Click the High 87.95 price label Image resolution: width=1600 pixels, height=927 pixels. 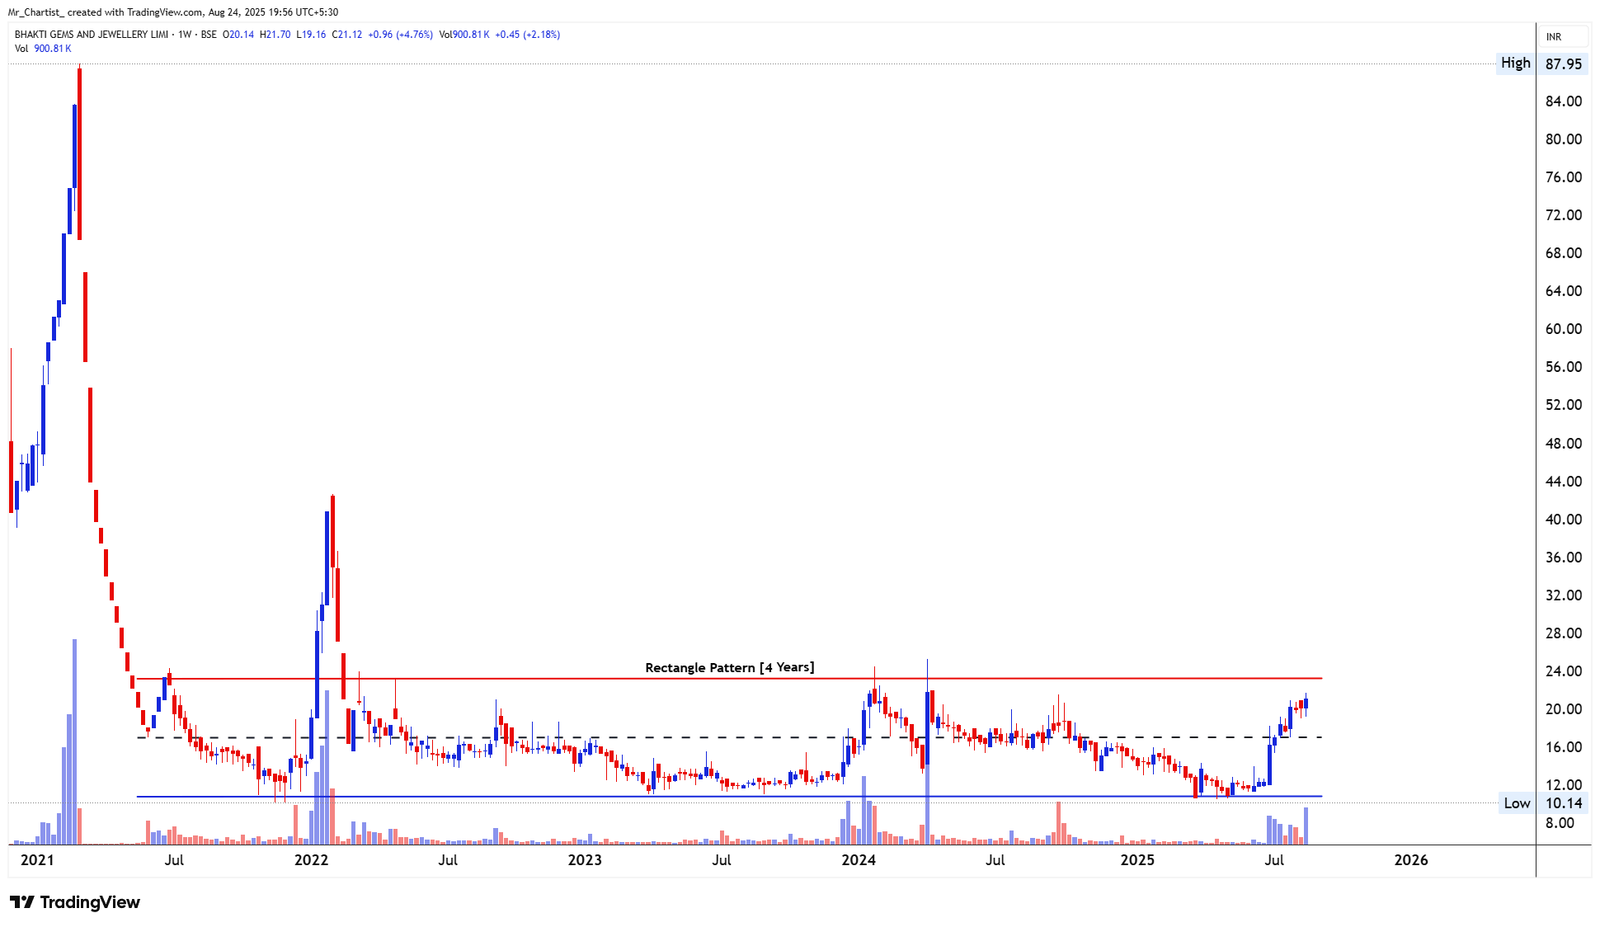[x=1563, y=62]
